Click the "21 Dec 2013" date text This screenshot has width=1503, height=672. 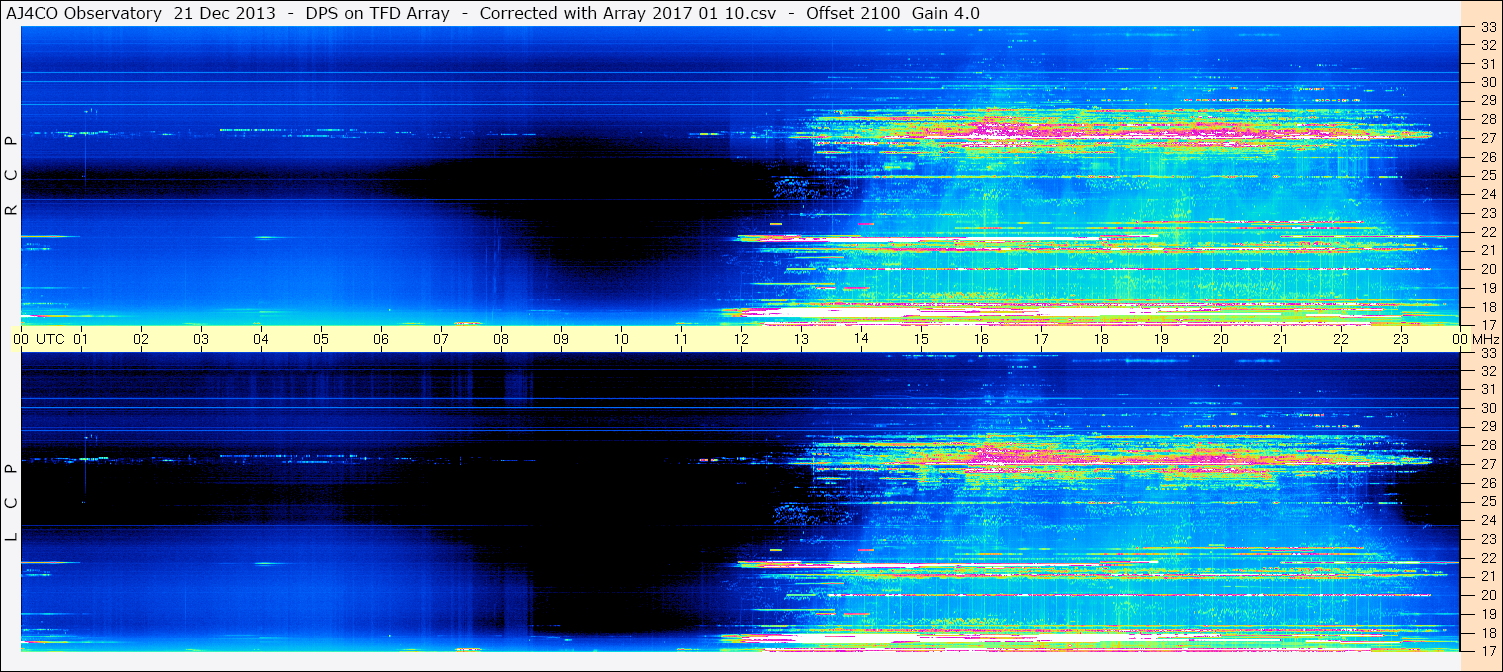click(225, 13)
